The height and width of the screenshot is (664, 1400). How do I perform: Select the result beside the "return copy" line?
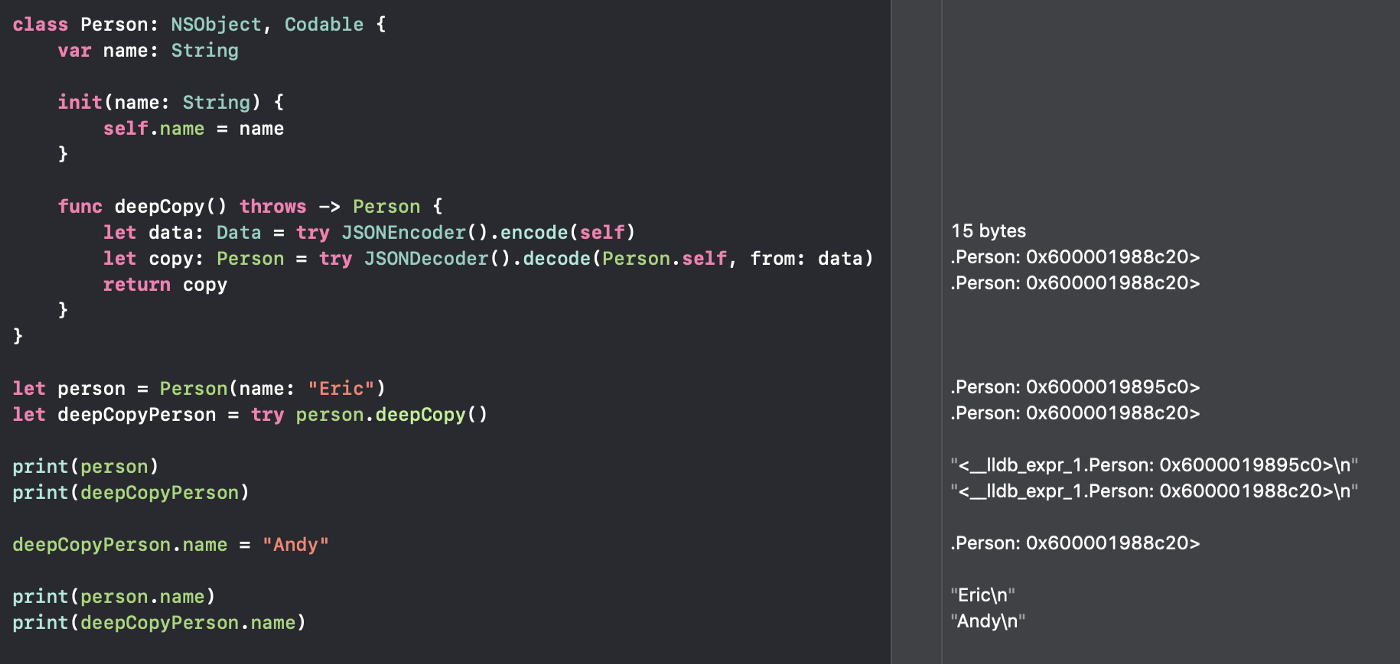[x=1075, y=283]
